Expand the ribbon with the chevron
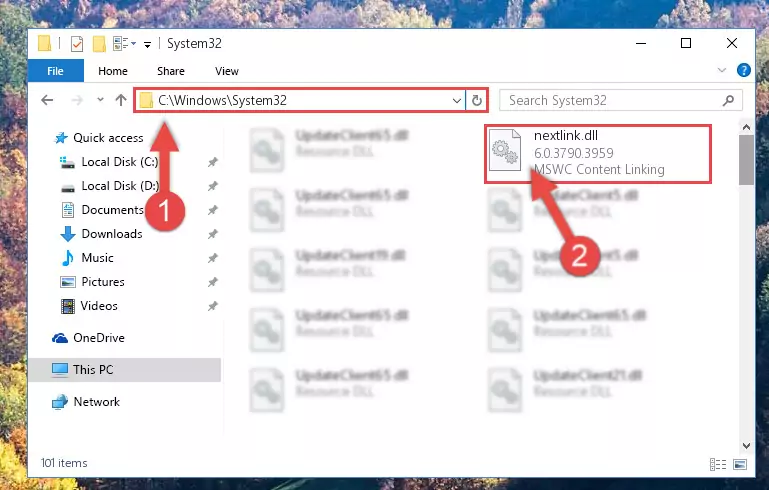This screenshot has width=769, height=490. pyautogui.click(x=721, y=70)
